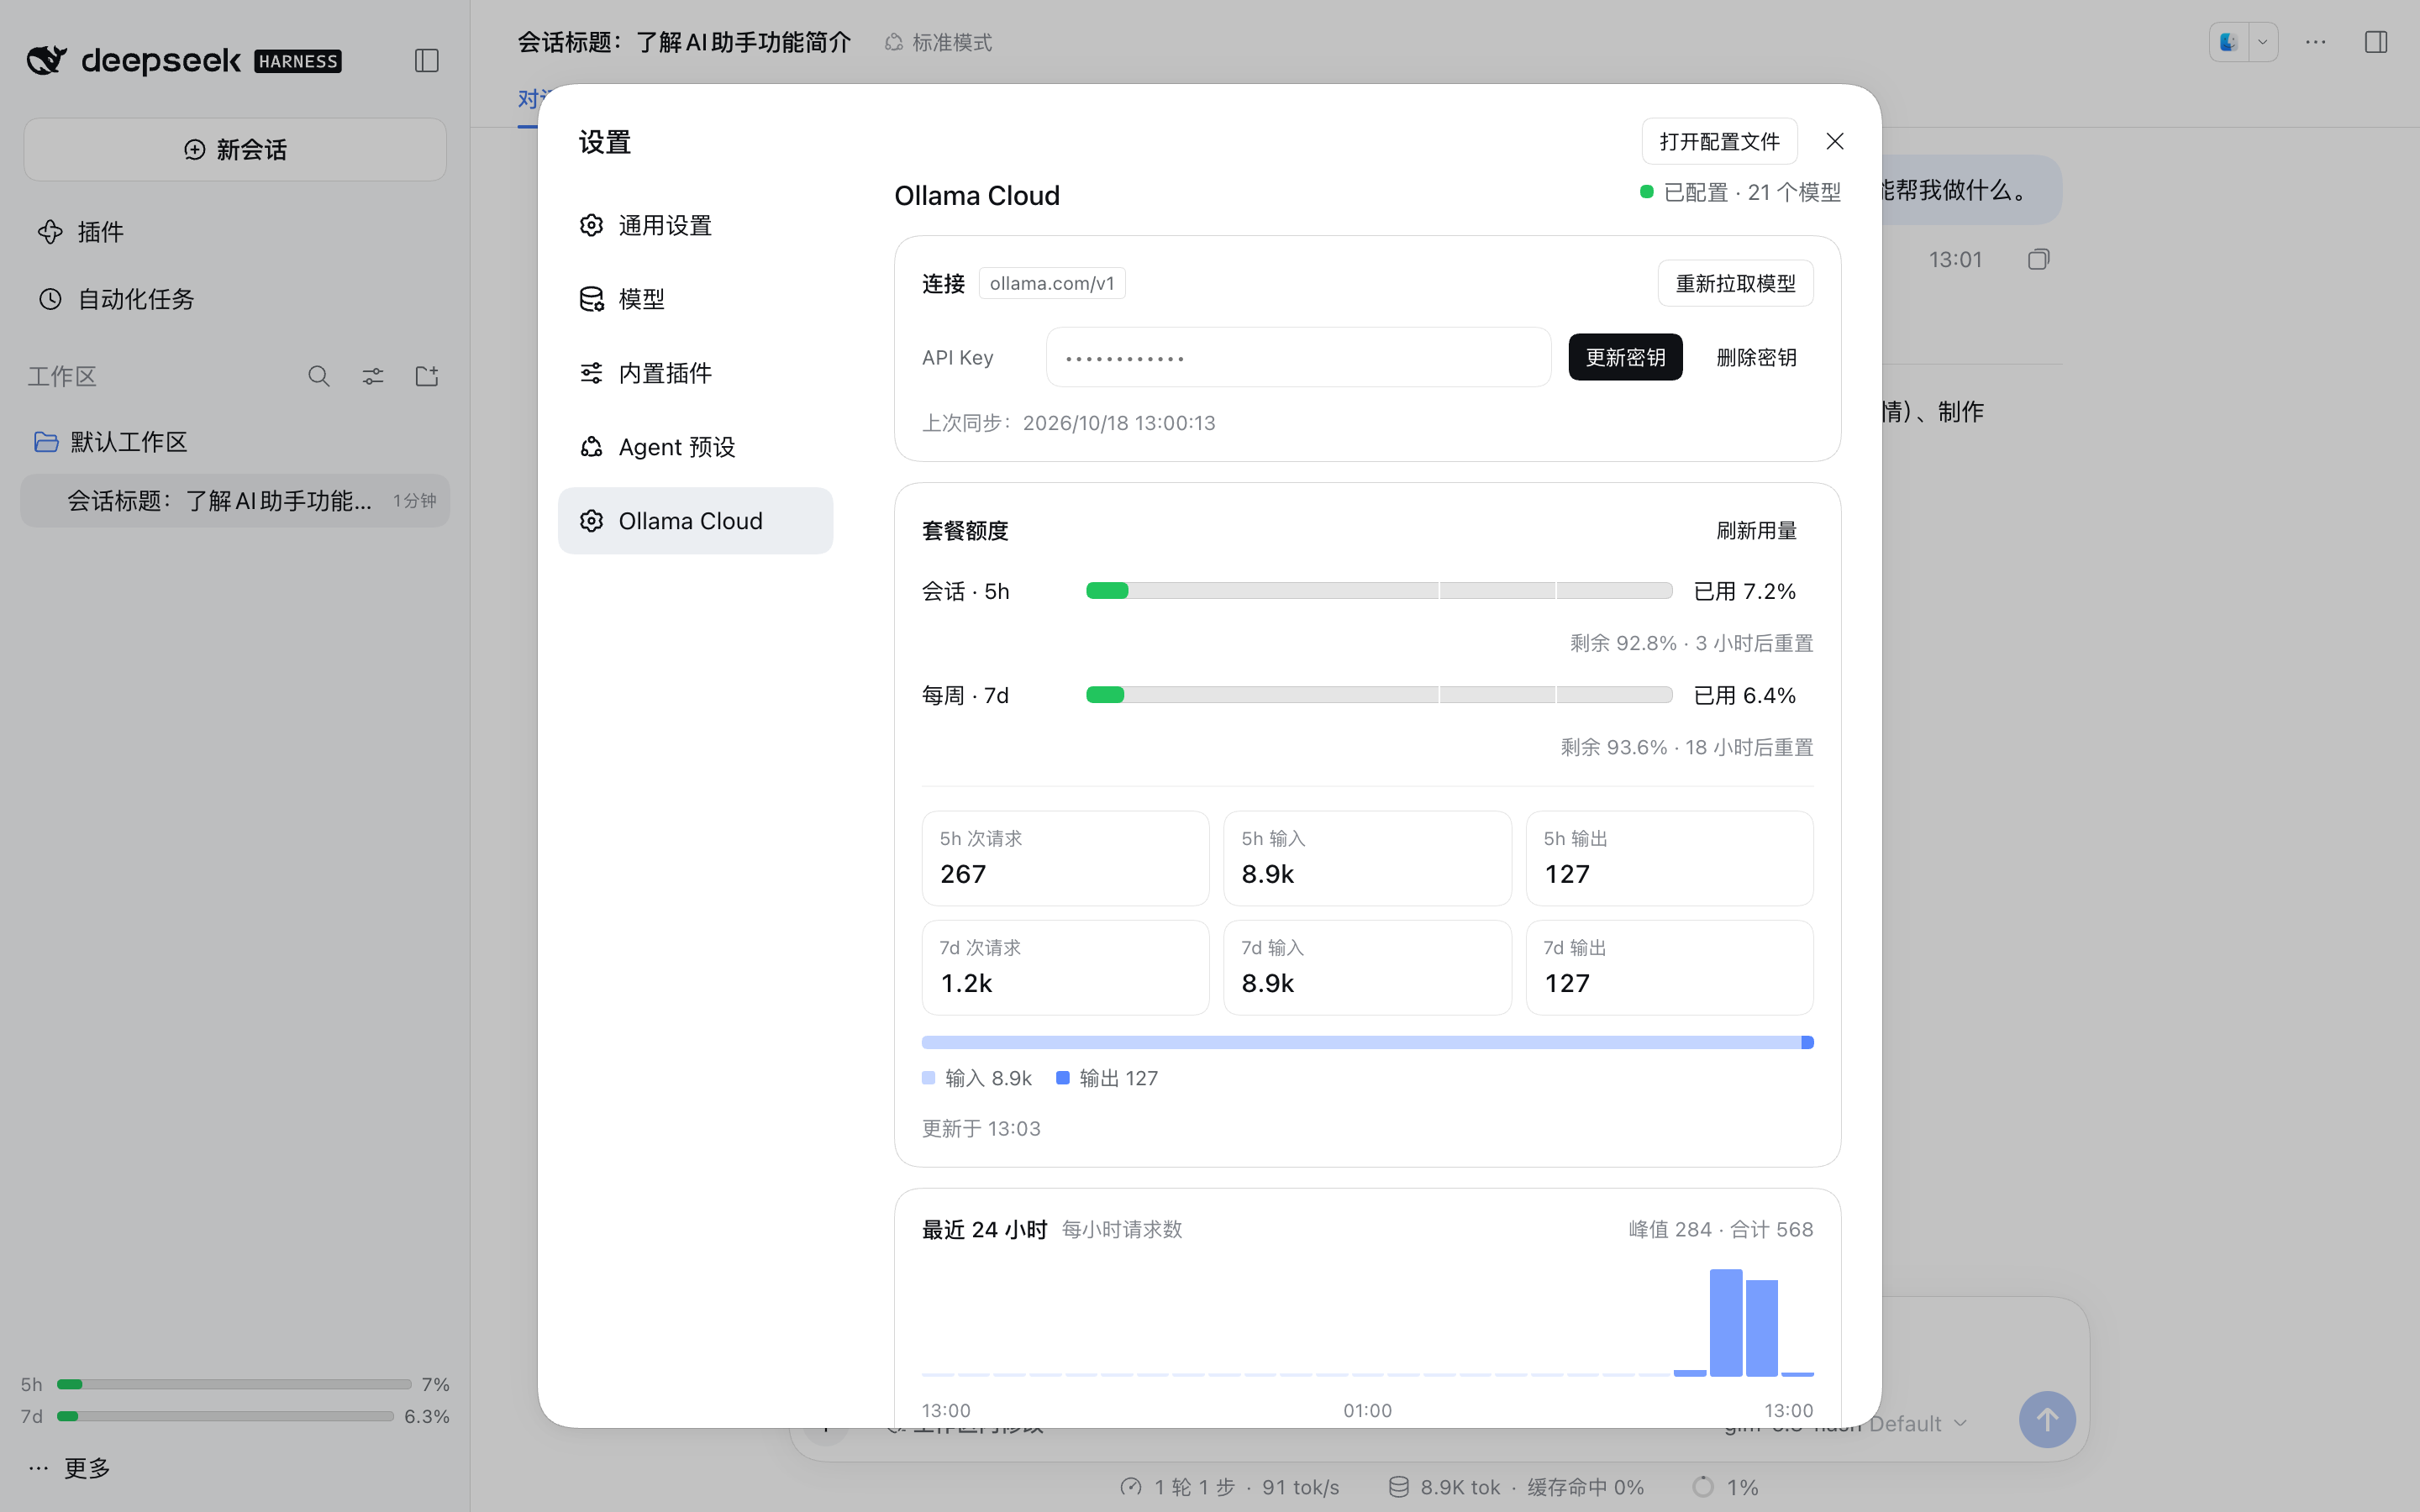The height and width of the screenshot is (1512, 2420).
Task: Click 重新拉取模型 button
Action: click(x=1735, y=284)
